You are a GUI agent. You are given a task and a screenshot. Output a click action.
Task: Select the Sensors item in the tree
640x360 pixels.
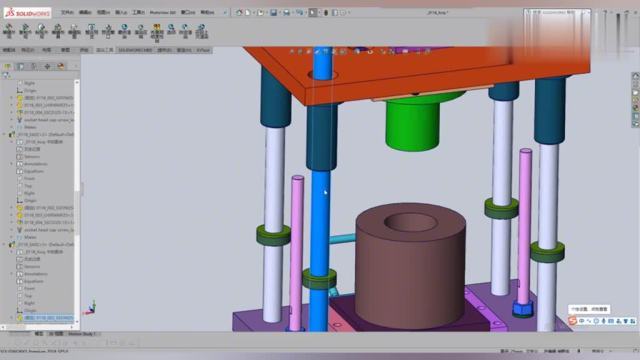[x=32, y=157]
